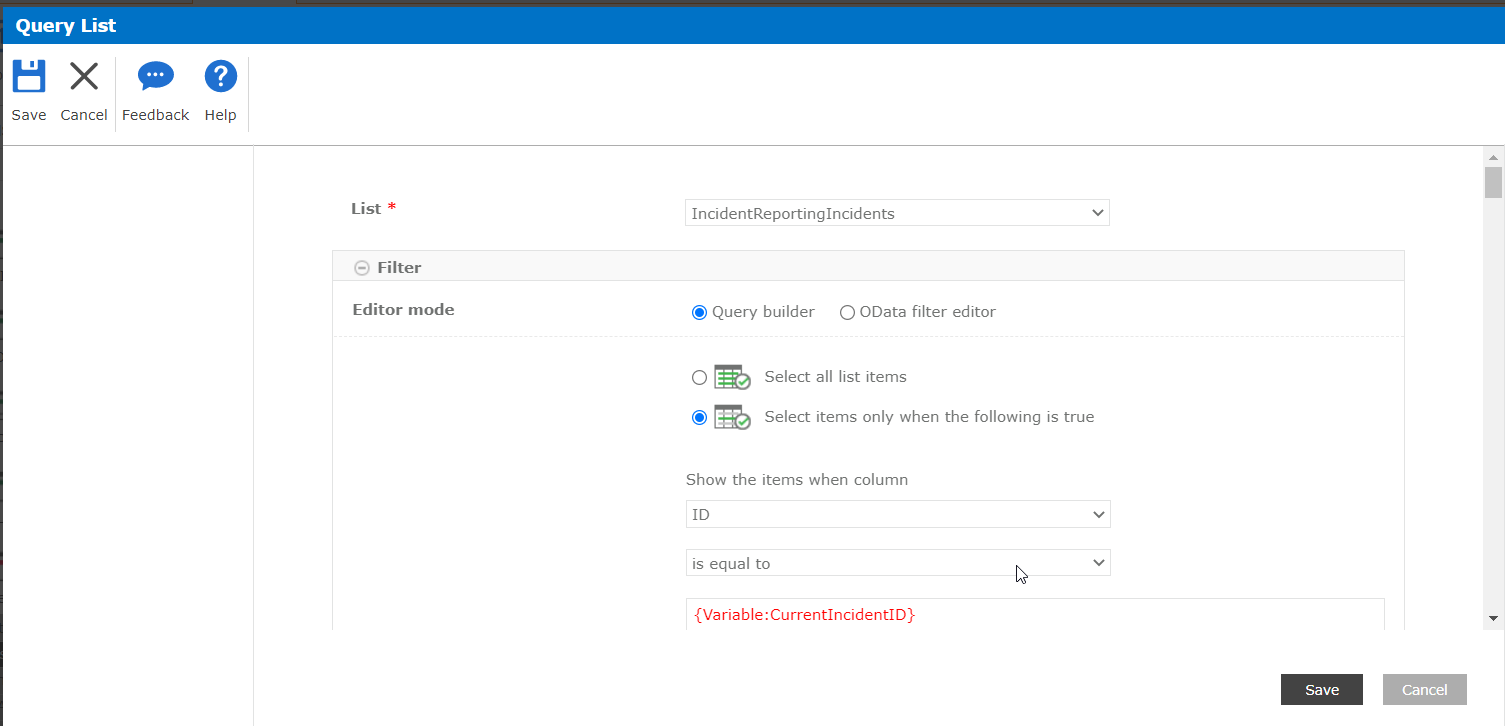
Task: Click the scrollbar up arrow
Action: tap(1493, 157)
